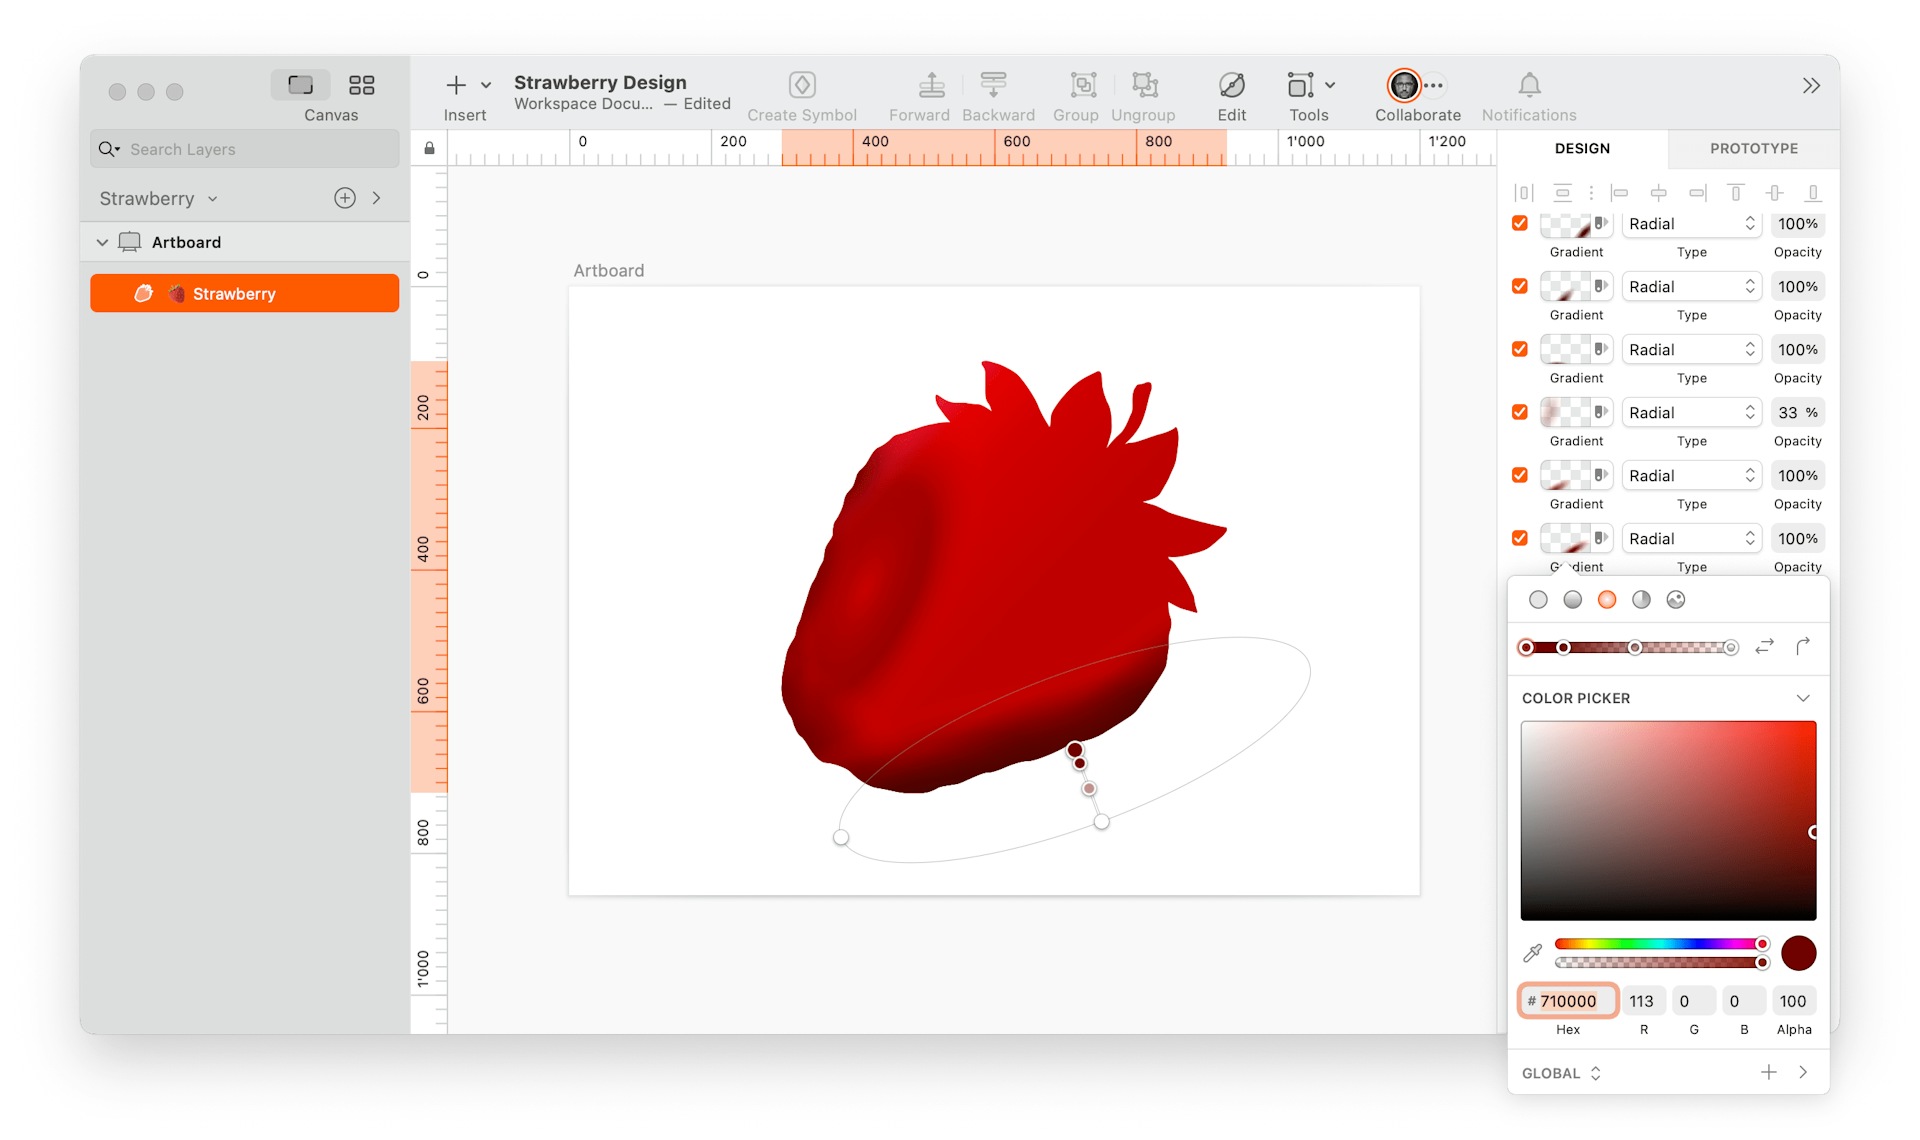Adjust the alpha transparency slider
This screenshot has width=1920, height=1140.
[x=1662, y=962]
